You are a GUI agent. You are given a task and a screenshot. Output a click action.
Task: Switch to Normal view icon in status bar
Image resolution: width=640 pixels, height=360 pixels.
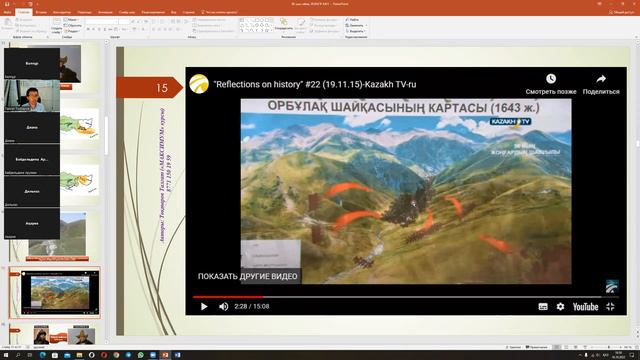[557, 347]
